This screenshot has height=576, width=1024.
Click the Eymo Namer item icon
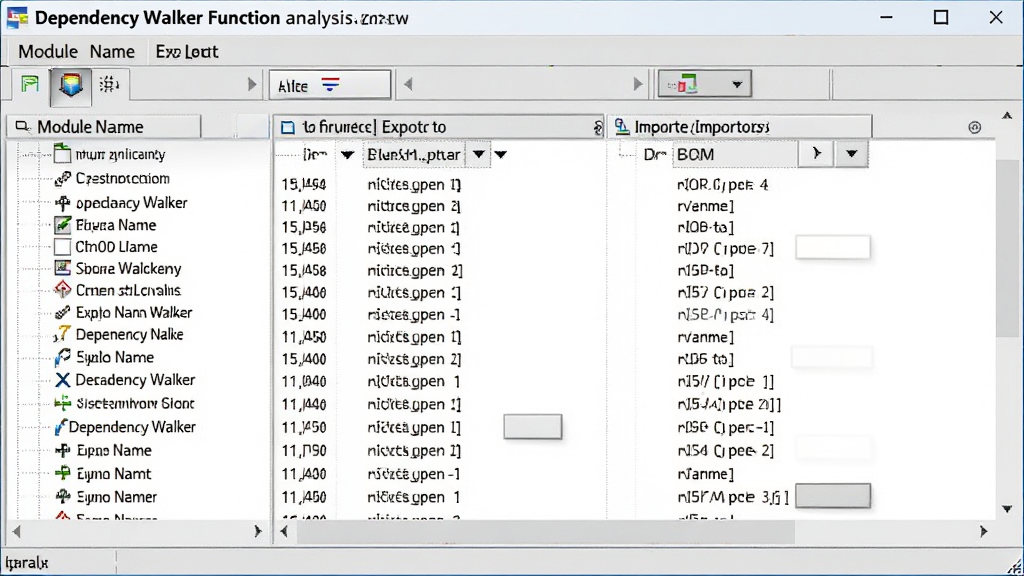tap(63, 497)
